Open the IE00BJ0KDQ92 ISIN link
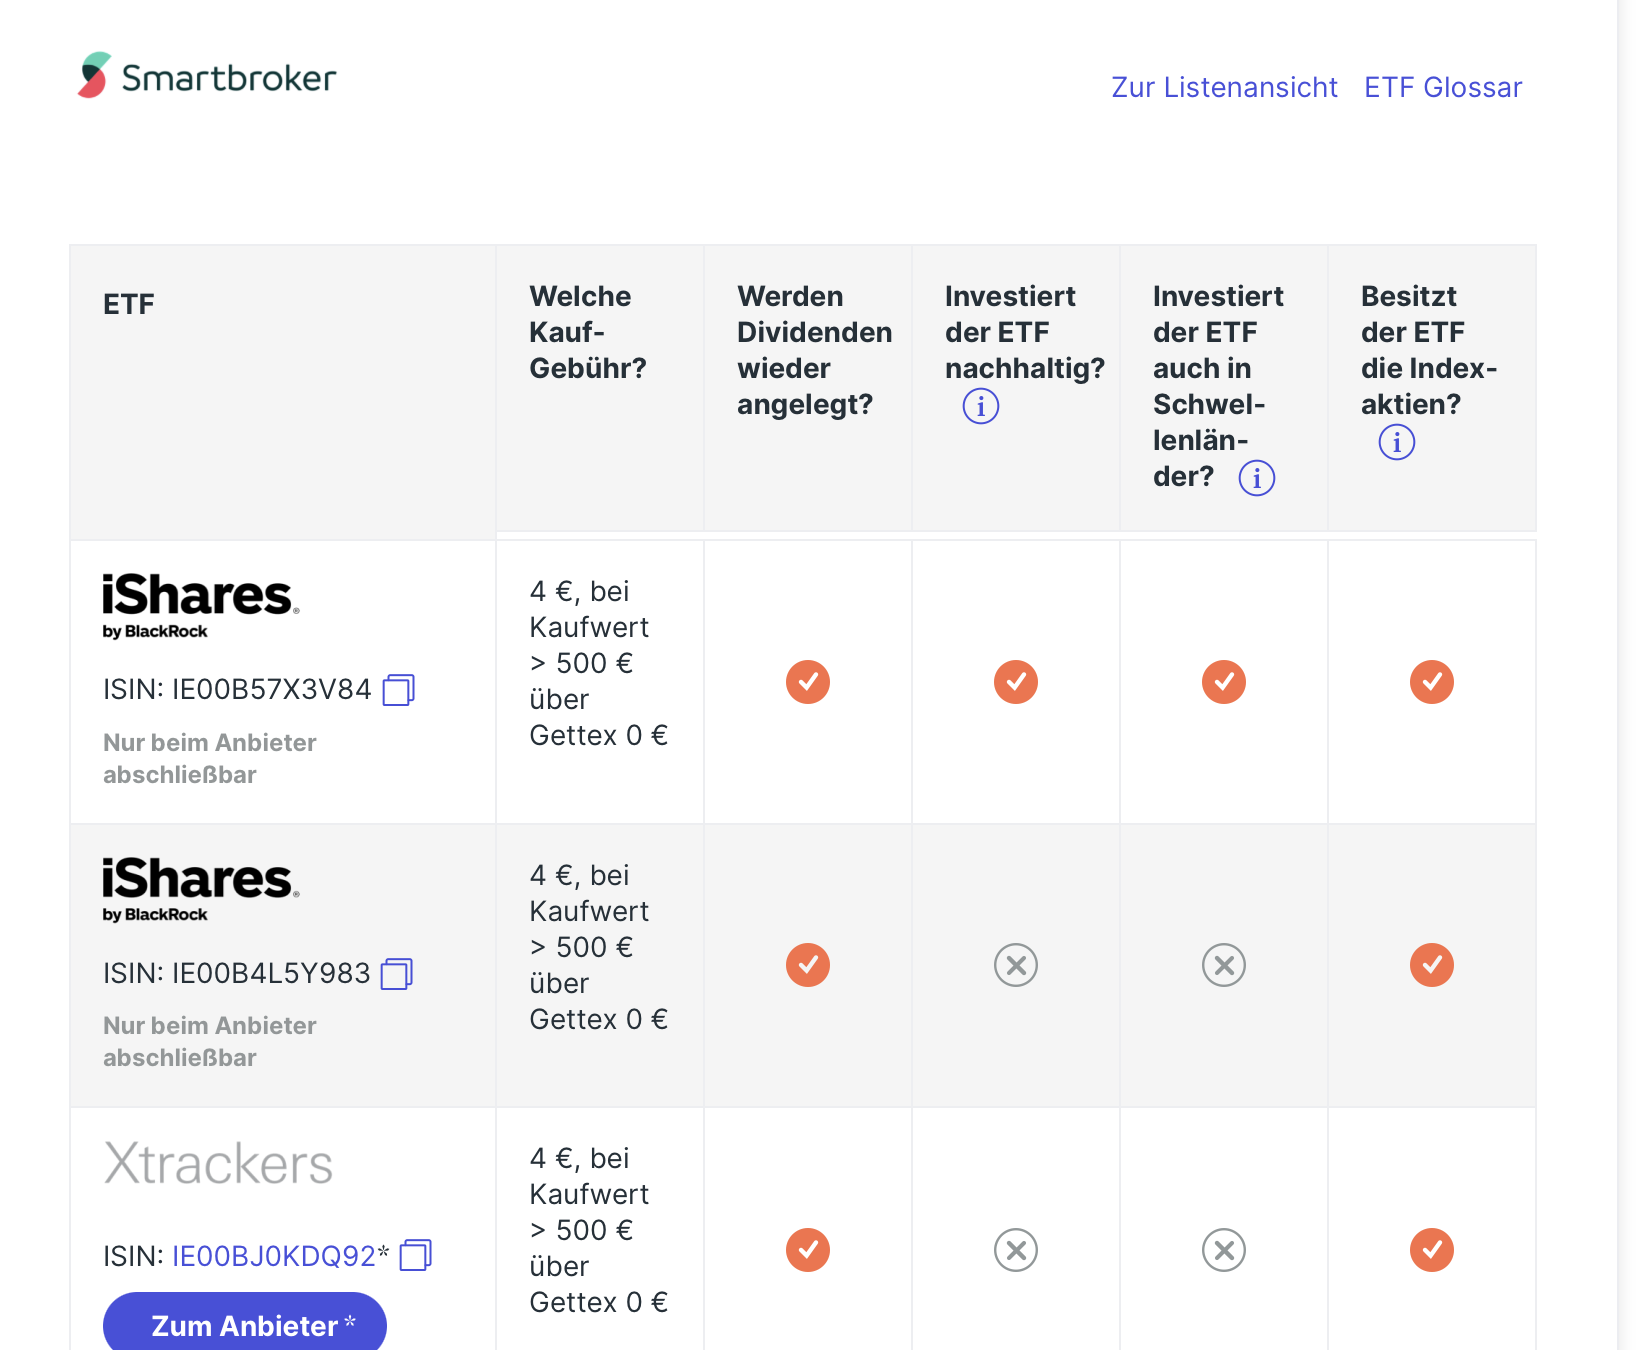This screenshot has width=1641, height=1350. tap(274, 1256)
